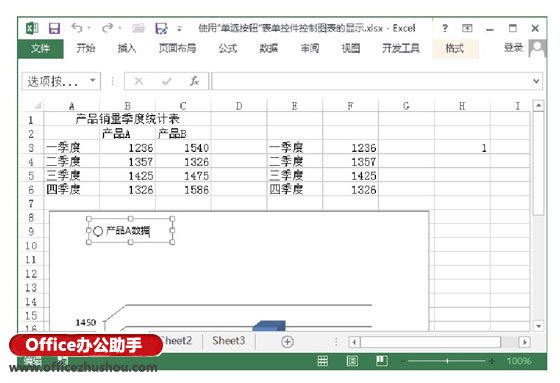The width and height of the screenshot is (560, 383).
Task: Cancel the formula entry with X
Action: click(x=139, y=81)
